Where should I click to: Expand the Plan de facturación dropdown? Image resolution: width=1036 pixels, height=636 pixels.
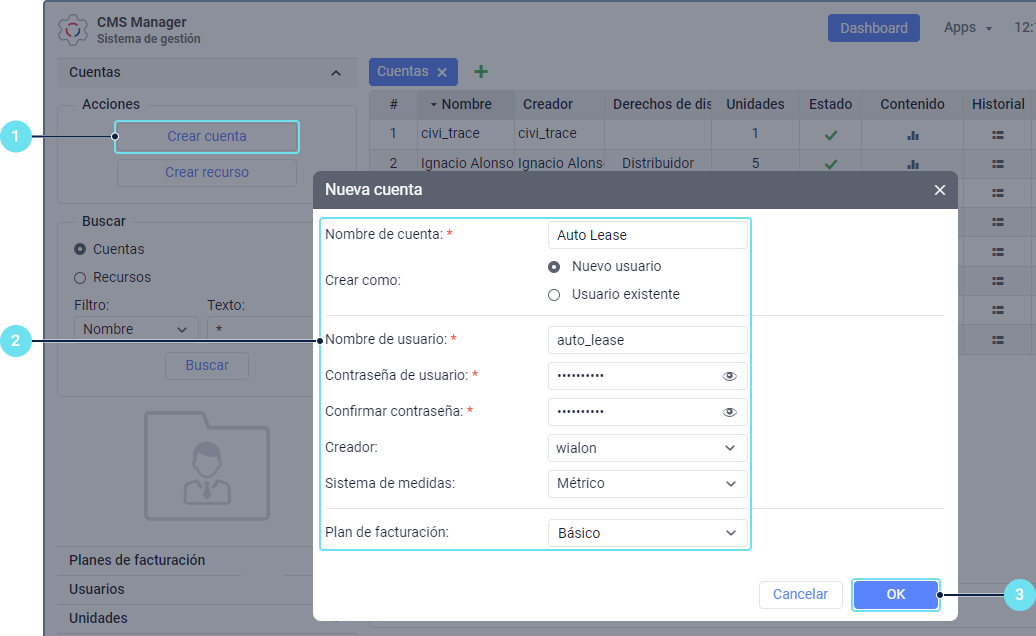(x=647, y=533)
